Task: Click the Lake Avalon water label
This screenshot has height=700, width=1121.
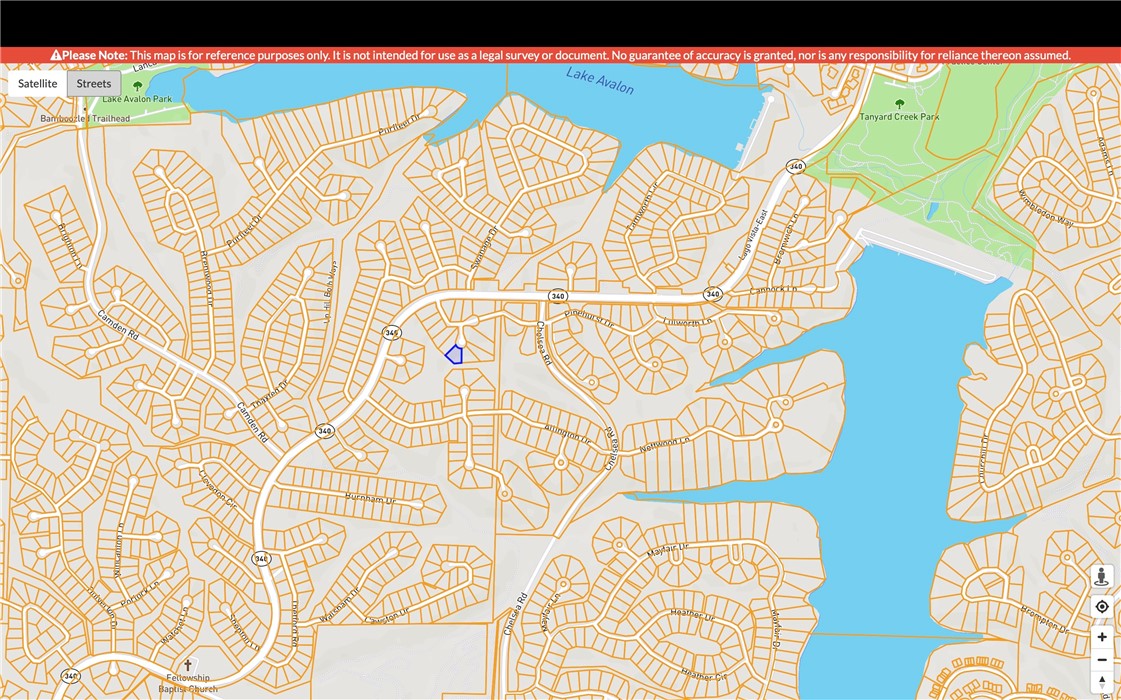Action: (600, 81)
